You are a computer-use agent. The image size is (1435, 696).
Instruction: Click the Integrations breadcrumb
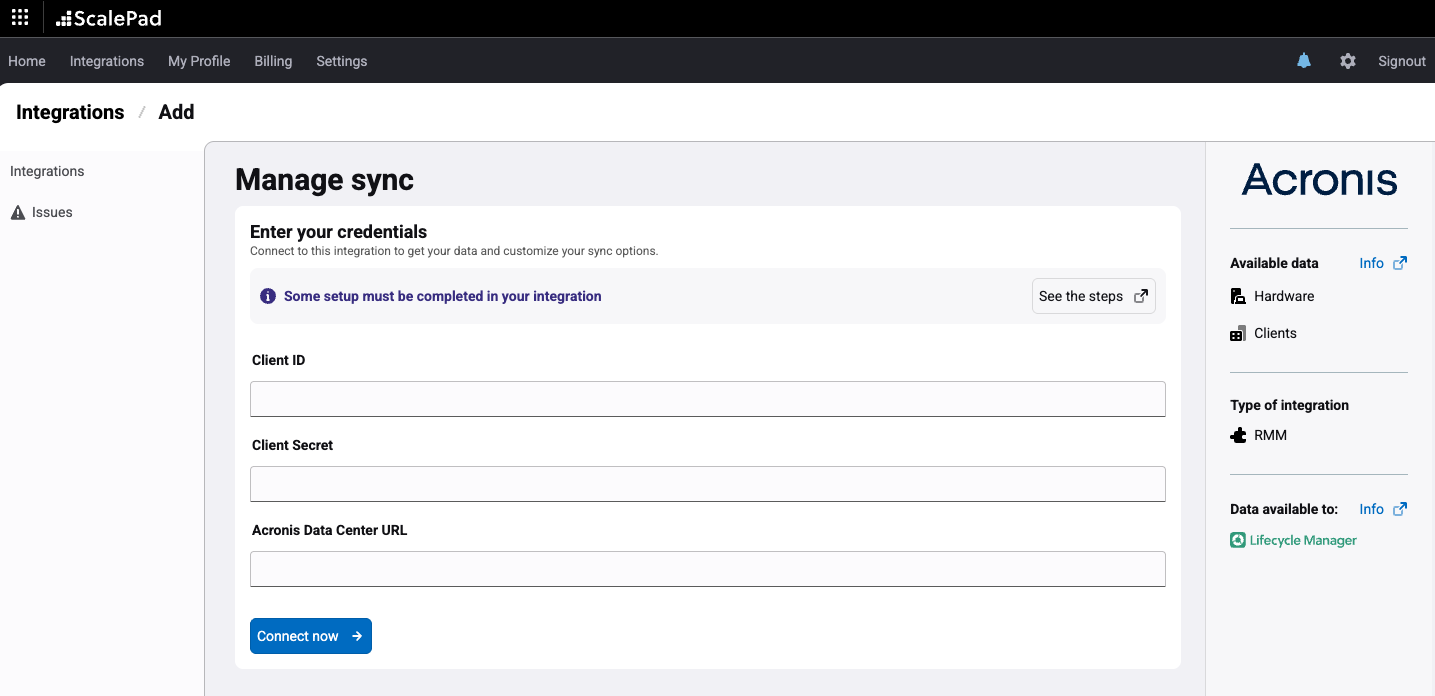pyautogui.click(x=70, y=112)
